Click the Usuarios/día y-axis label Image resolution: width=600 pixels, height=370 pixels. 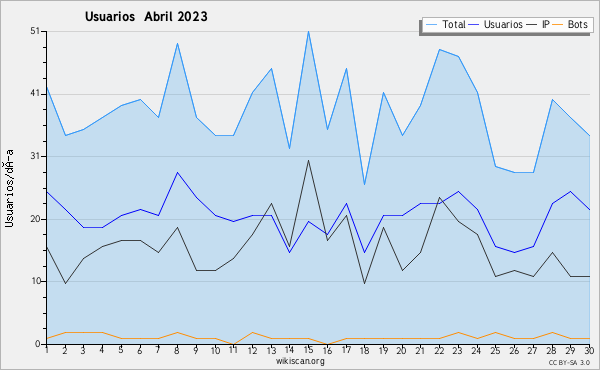click(x=9, y=188)
